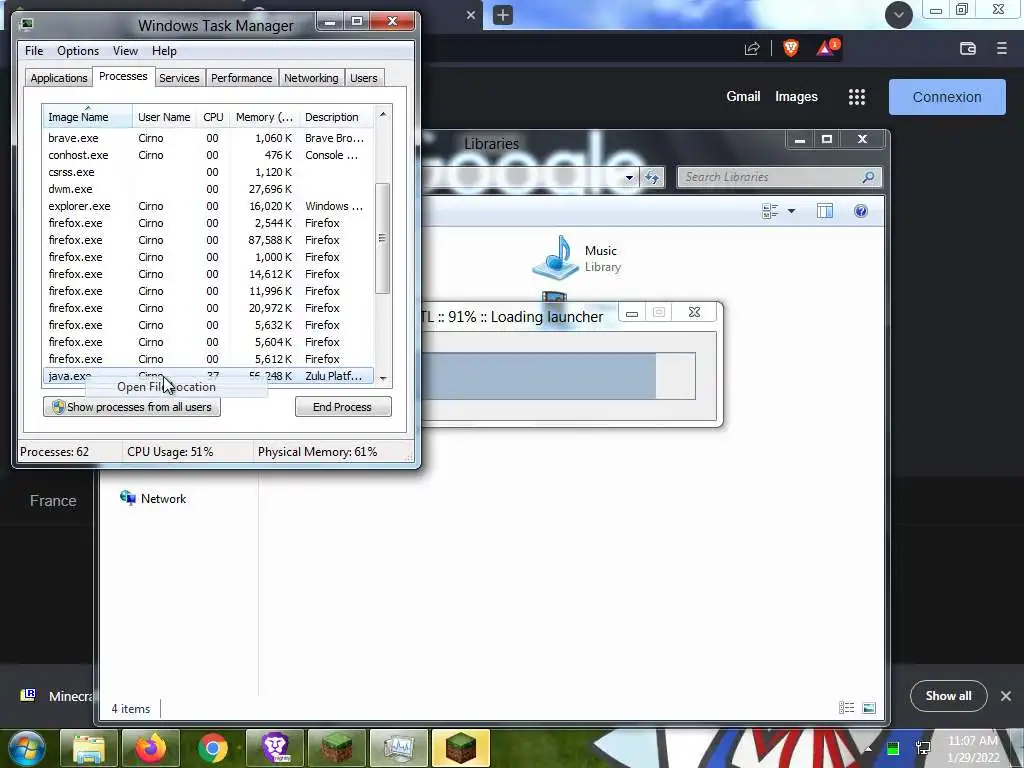The width and height of the screenshot is (1024, 768).
Task: Click the launcher loading progress bar
Action: pyautogui.click(x=559, y=376)
